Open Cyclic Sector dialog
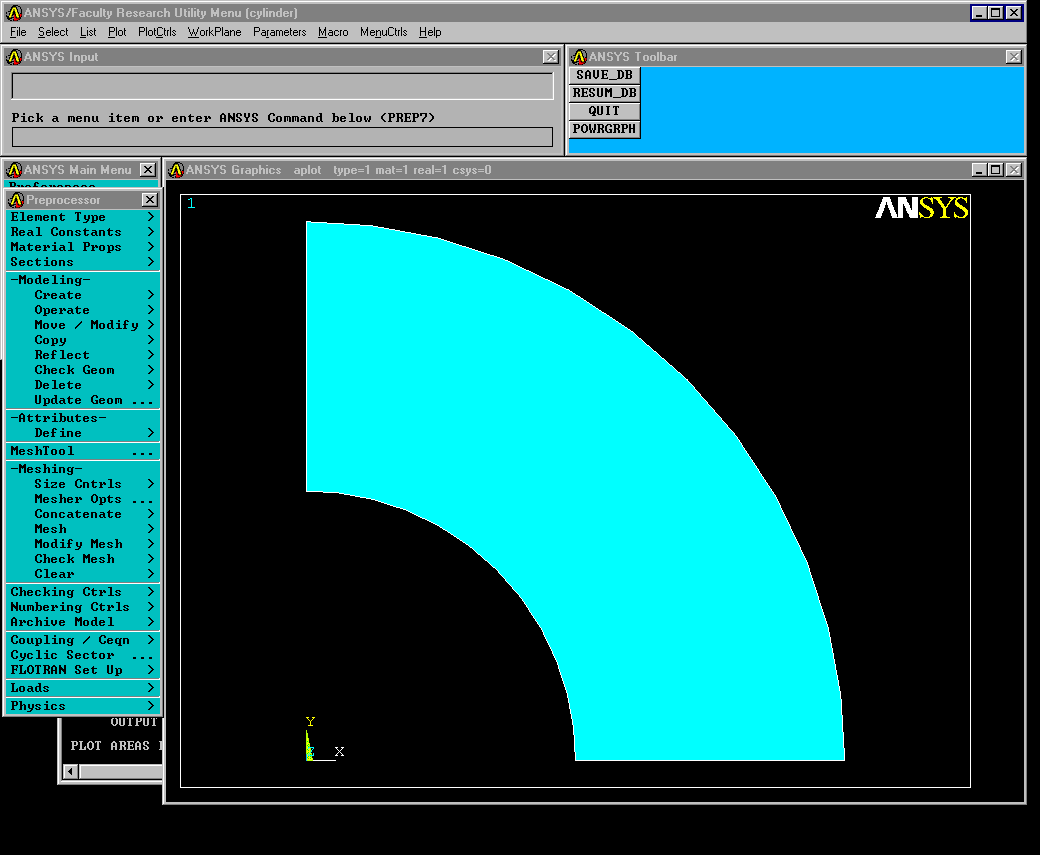The height and width of the screenshot is (855, 1040). [x=83, y=655]
